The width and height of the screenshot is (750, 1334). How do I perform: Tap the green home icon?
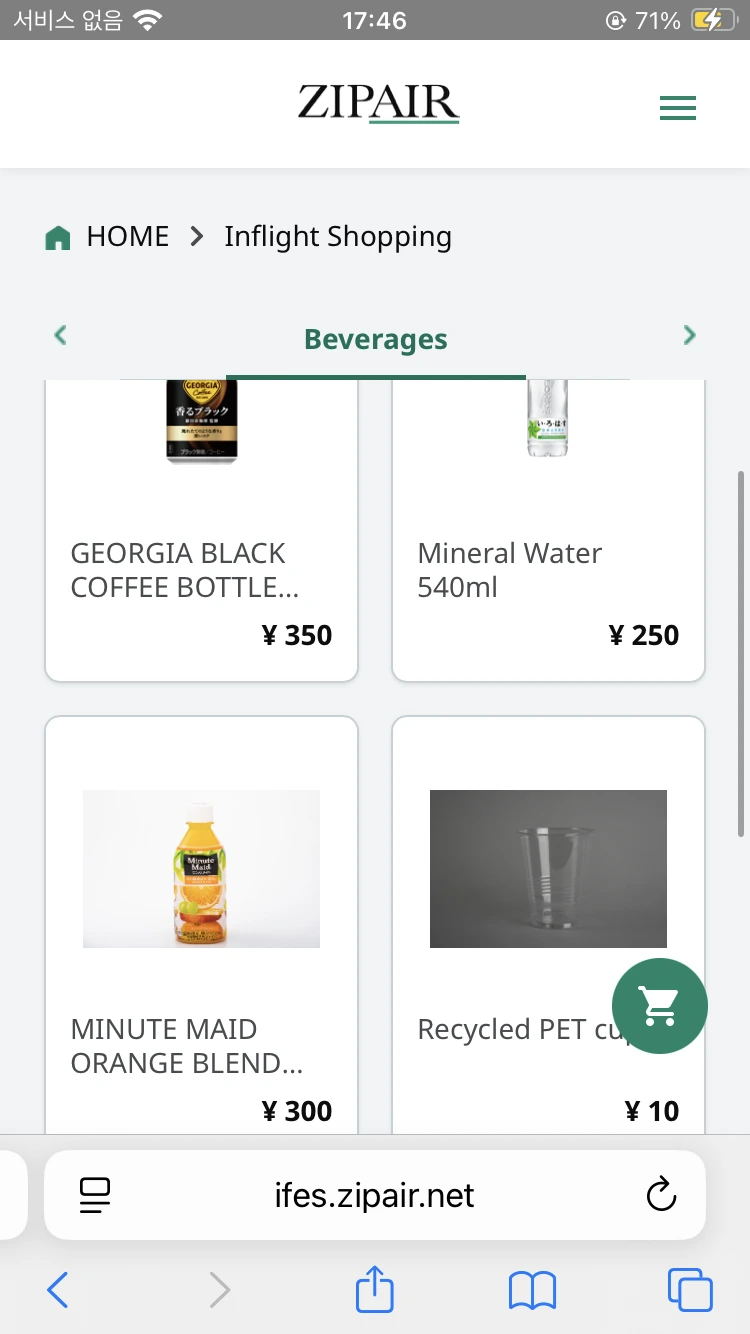pyautogui.click(x=58, y=238)
